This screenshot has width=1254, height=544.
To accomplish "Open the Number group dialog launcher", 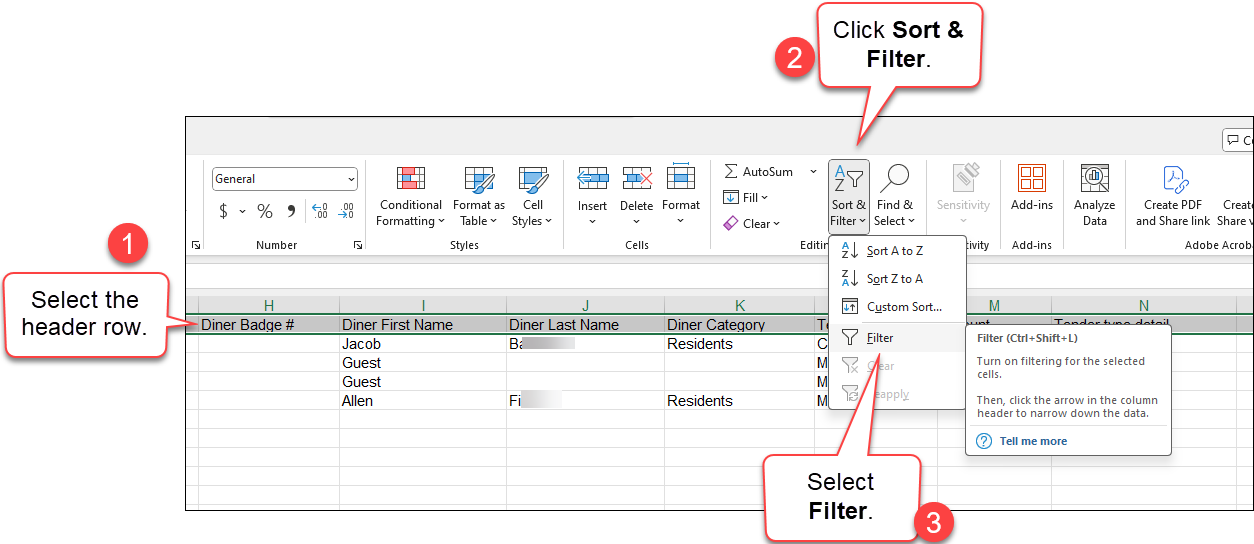I will click(357, 245).
